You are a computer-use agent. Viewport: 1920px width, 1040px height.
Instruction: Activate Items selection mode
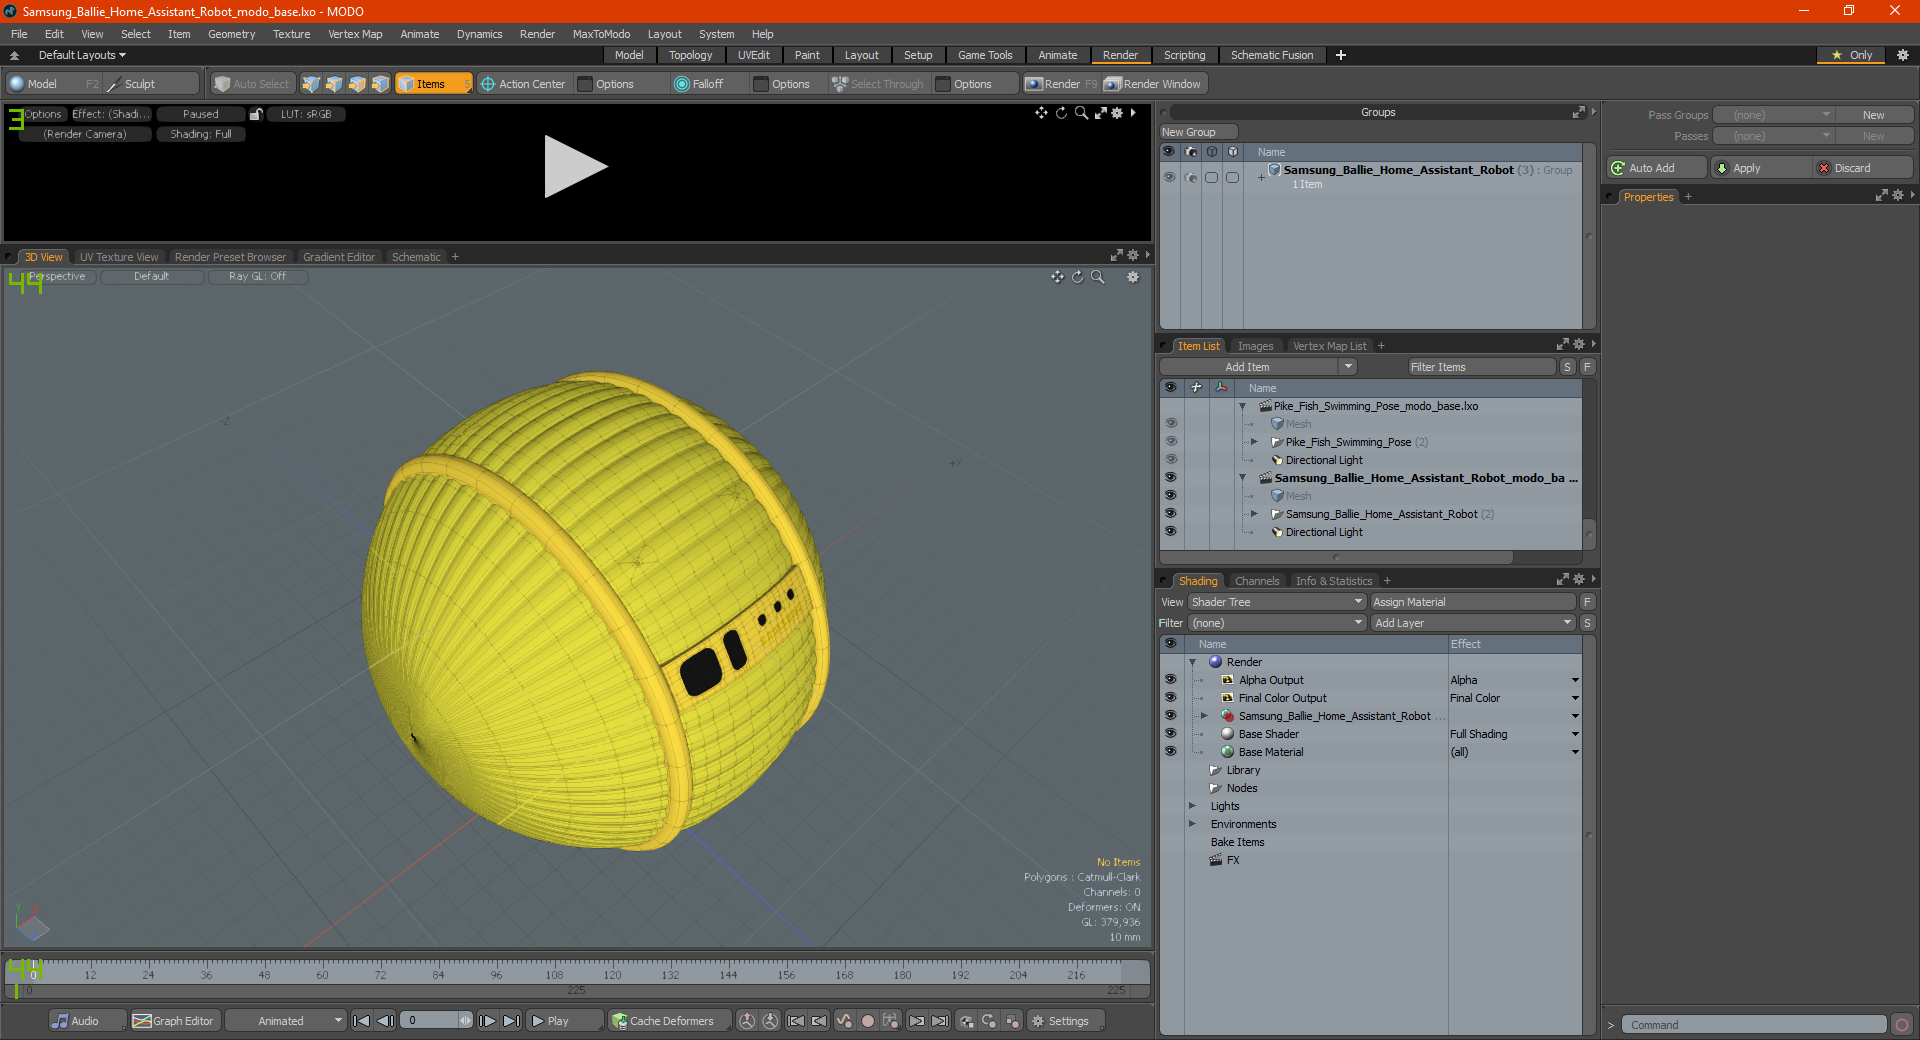pos(433,84)
